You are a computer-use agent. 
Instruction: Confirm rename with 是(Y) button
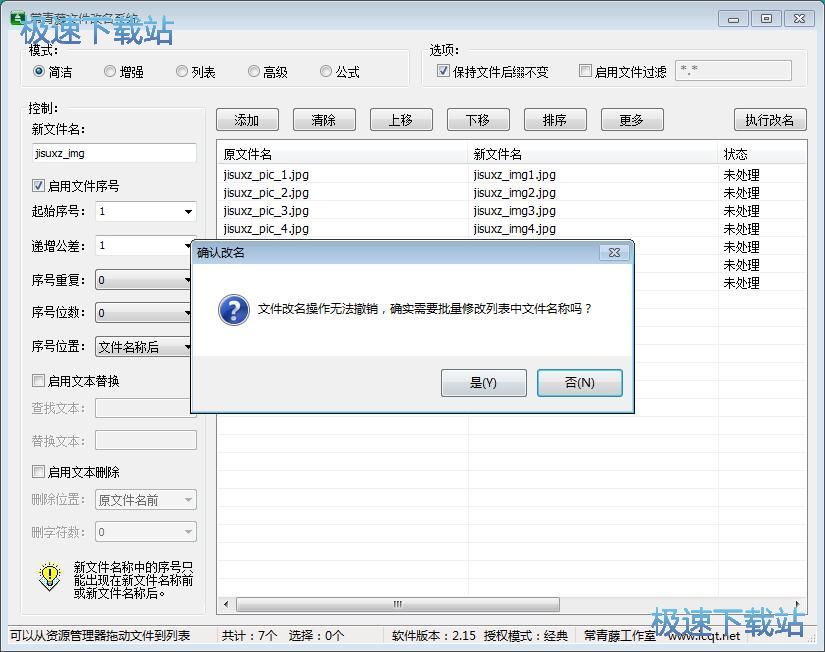point(484,383)
